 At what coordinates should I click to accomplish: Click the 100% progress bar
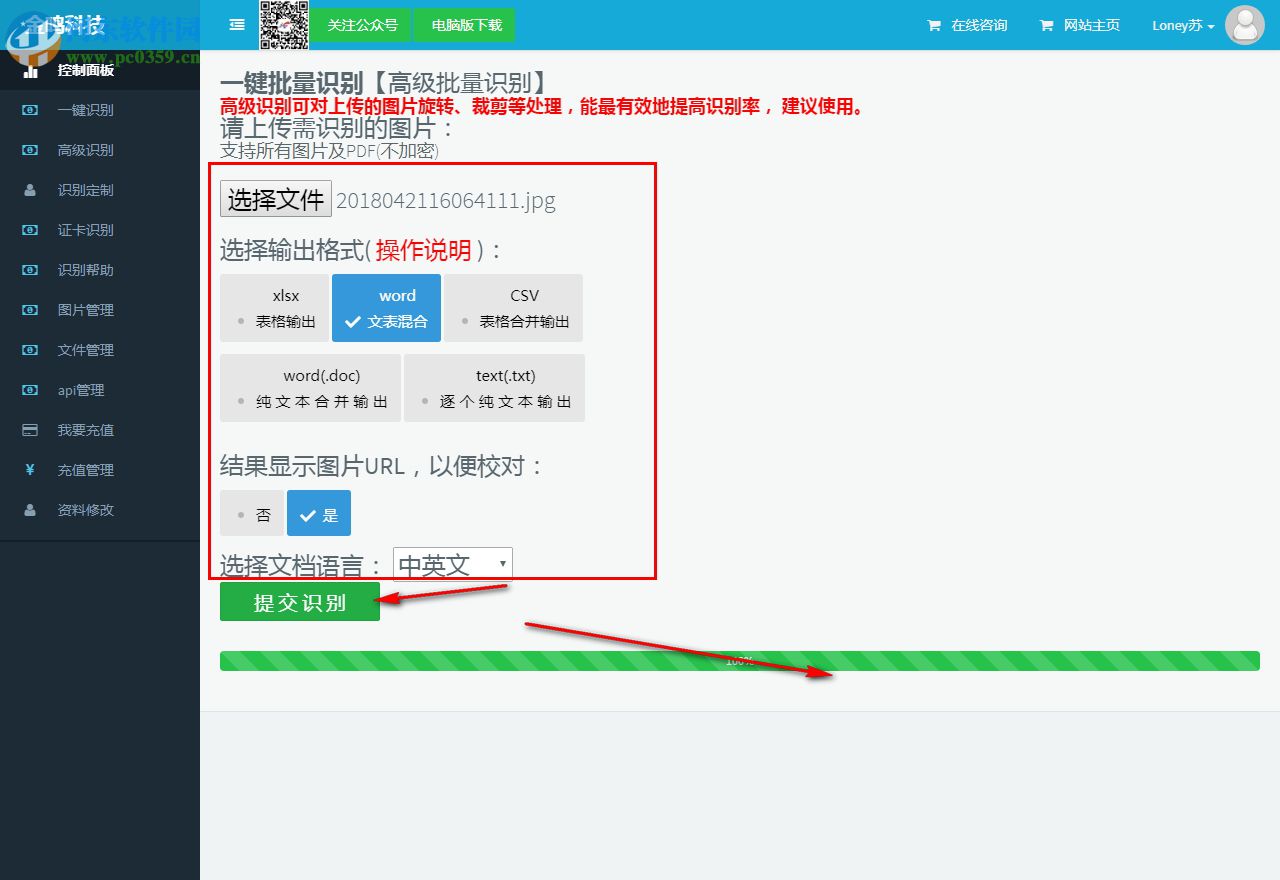tap(739, 660)
